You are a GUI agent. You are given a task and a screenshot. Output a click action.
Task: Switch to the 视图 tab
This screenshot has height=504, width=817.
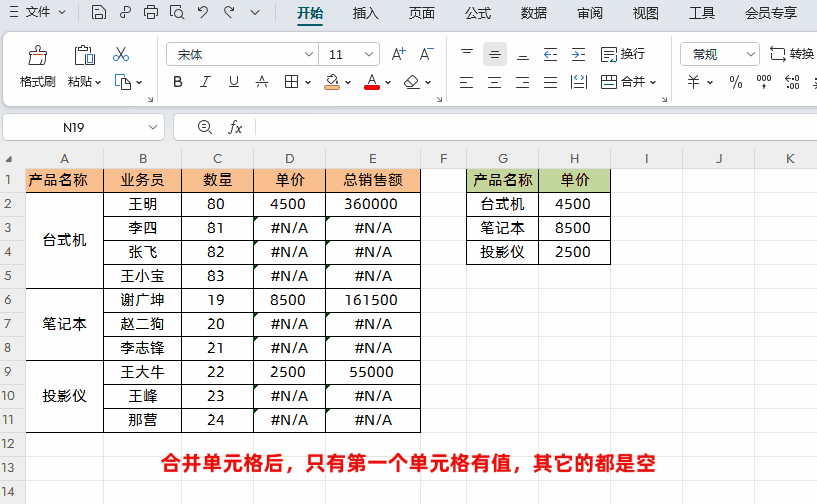coord(646,13)
